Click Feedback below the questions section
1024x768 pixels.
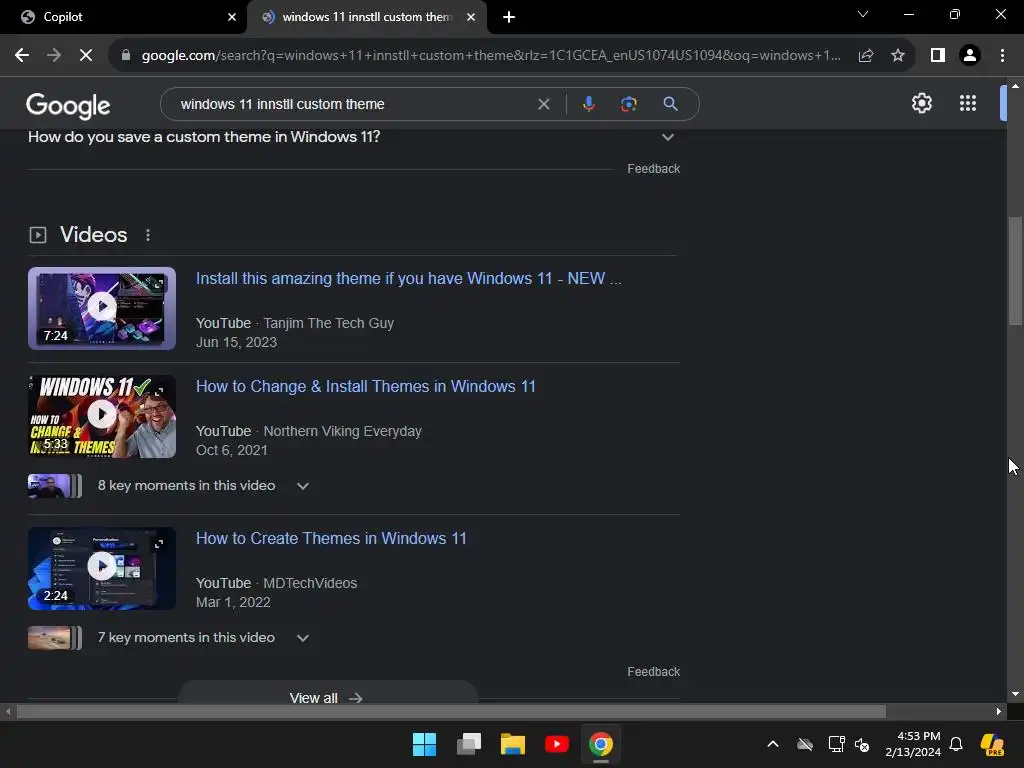pos(653,168)
